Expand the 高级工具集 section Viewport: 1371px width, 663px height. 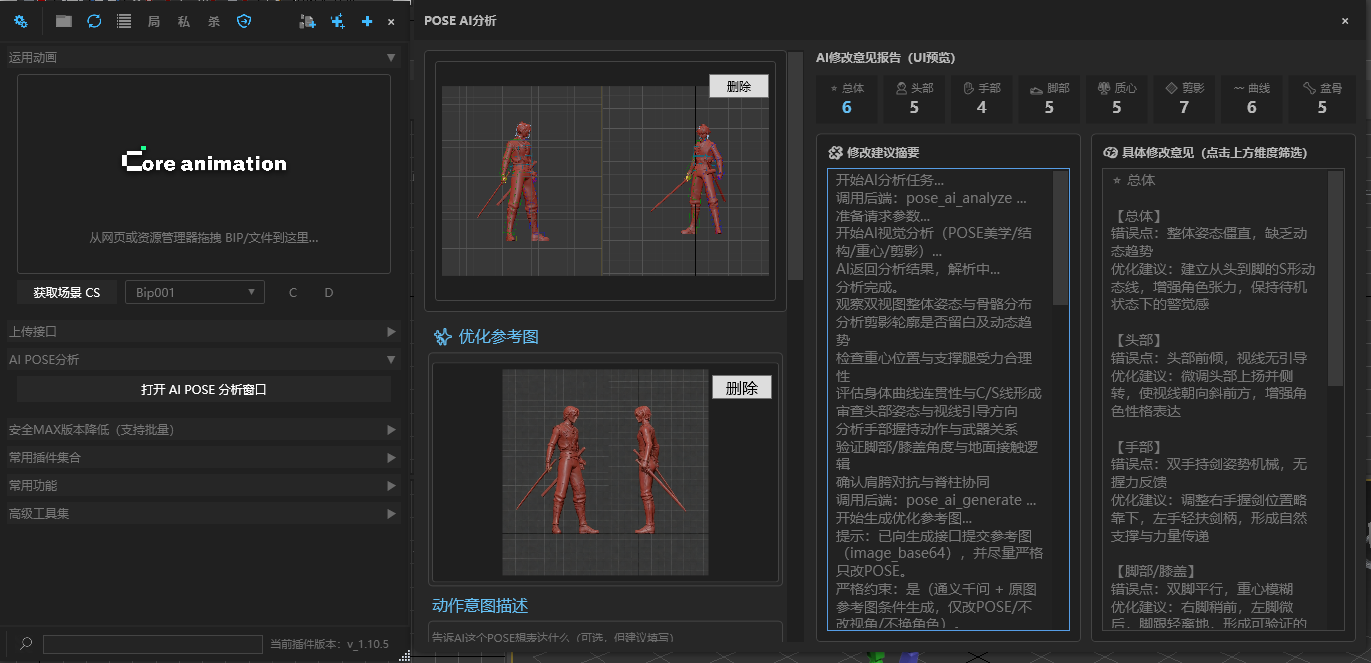point(204,514)
